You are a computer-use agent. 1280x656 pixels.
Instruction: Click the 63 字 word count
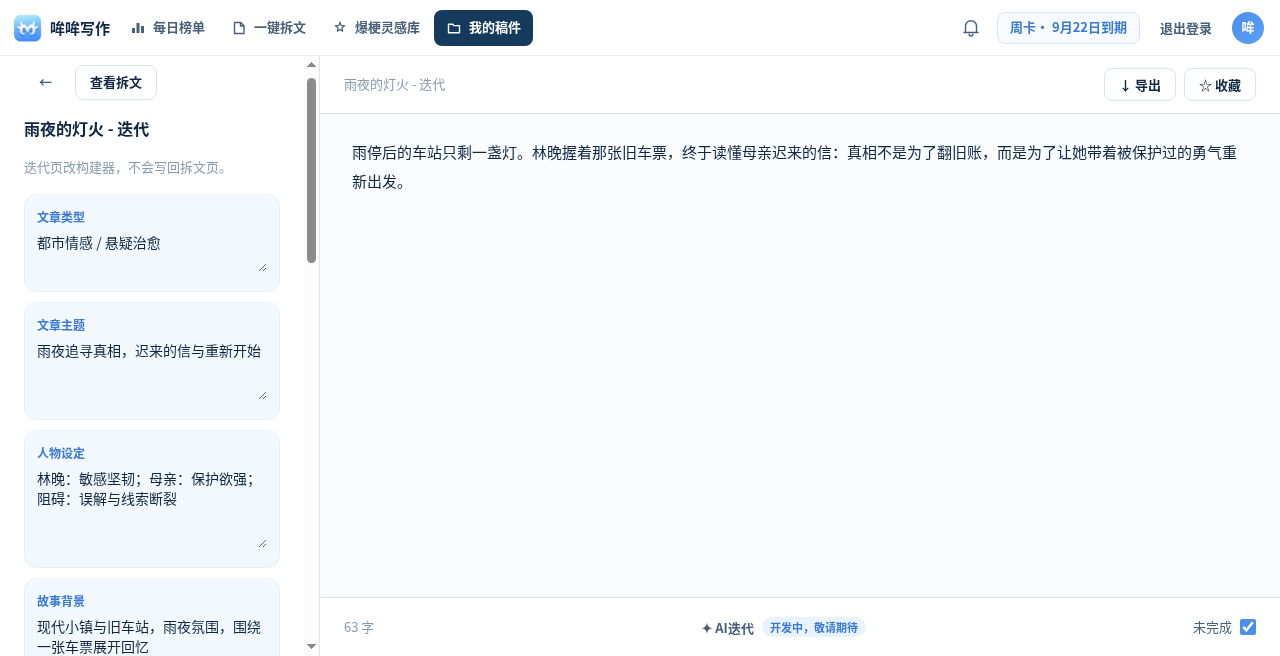[x=359, y=628]
